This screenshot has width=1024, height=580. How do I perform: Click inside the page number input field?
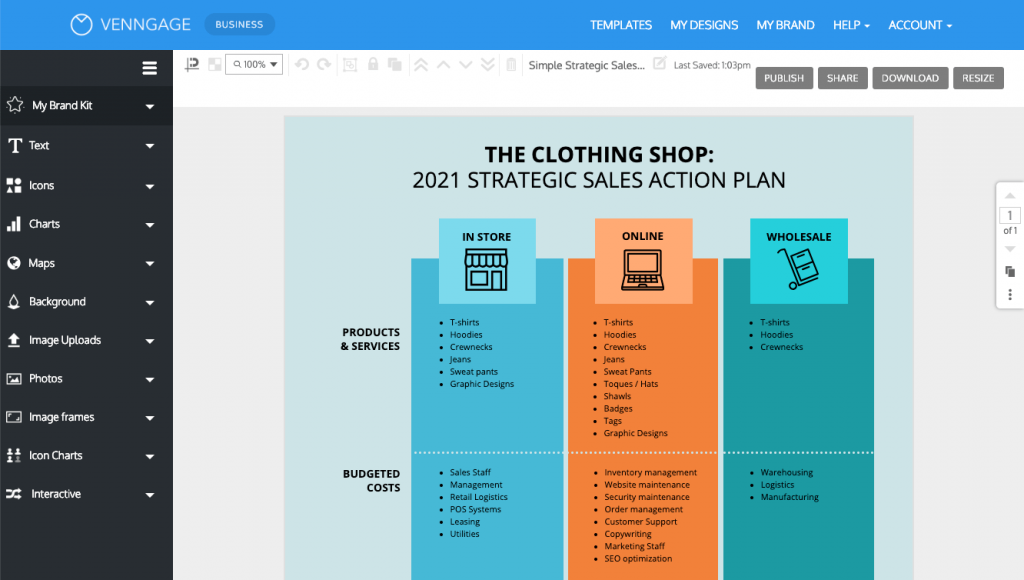1009,215
